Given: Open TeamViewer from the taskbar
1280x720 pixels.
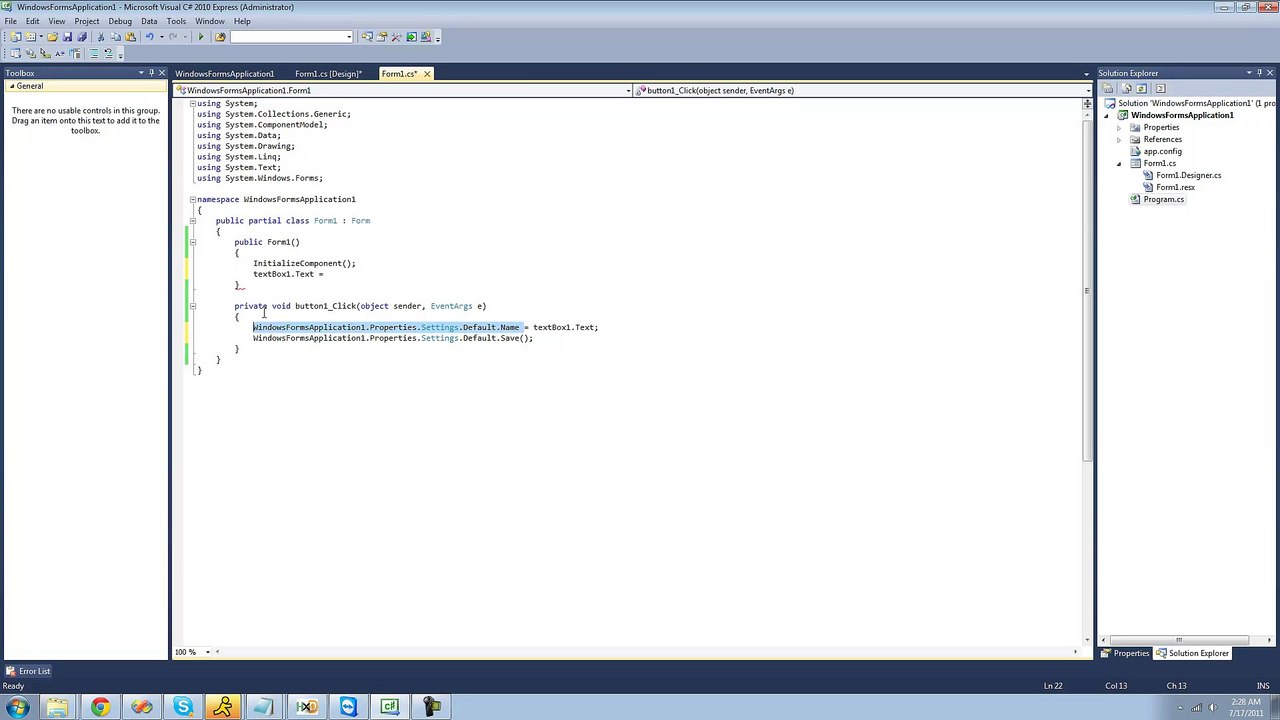Looking at the screenshot, I should click(348, 708).
